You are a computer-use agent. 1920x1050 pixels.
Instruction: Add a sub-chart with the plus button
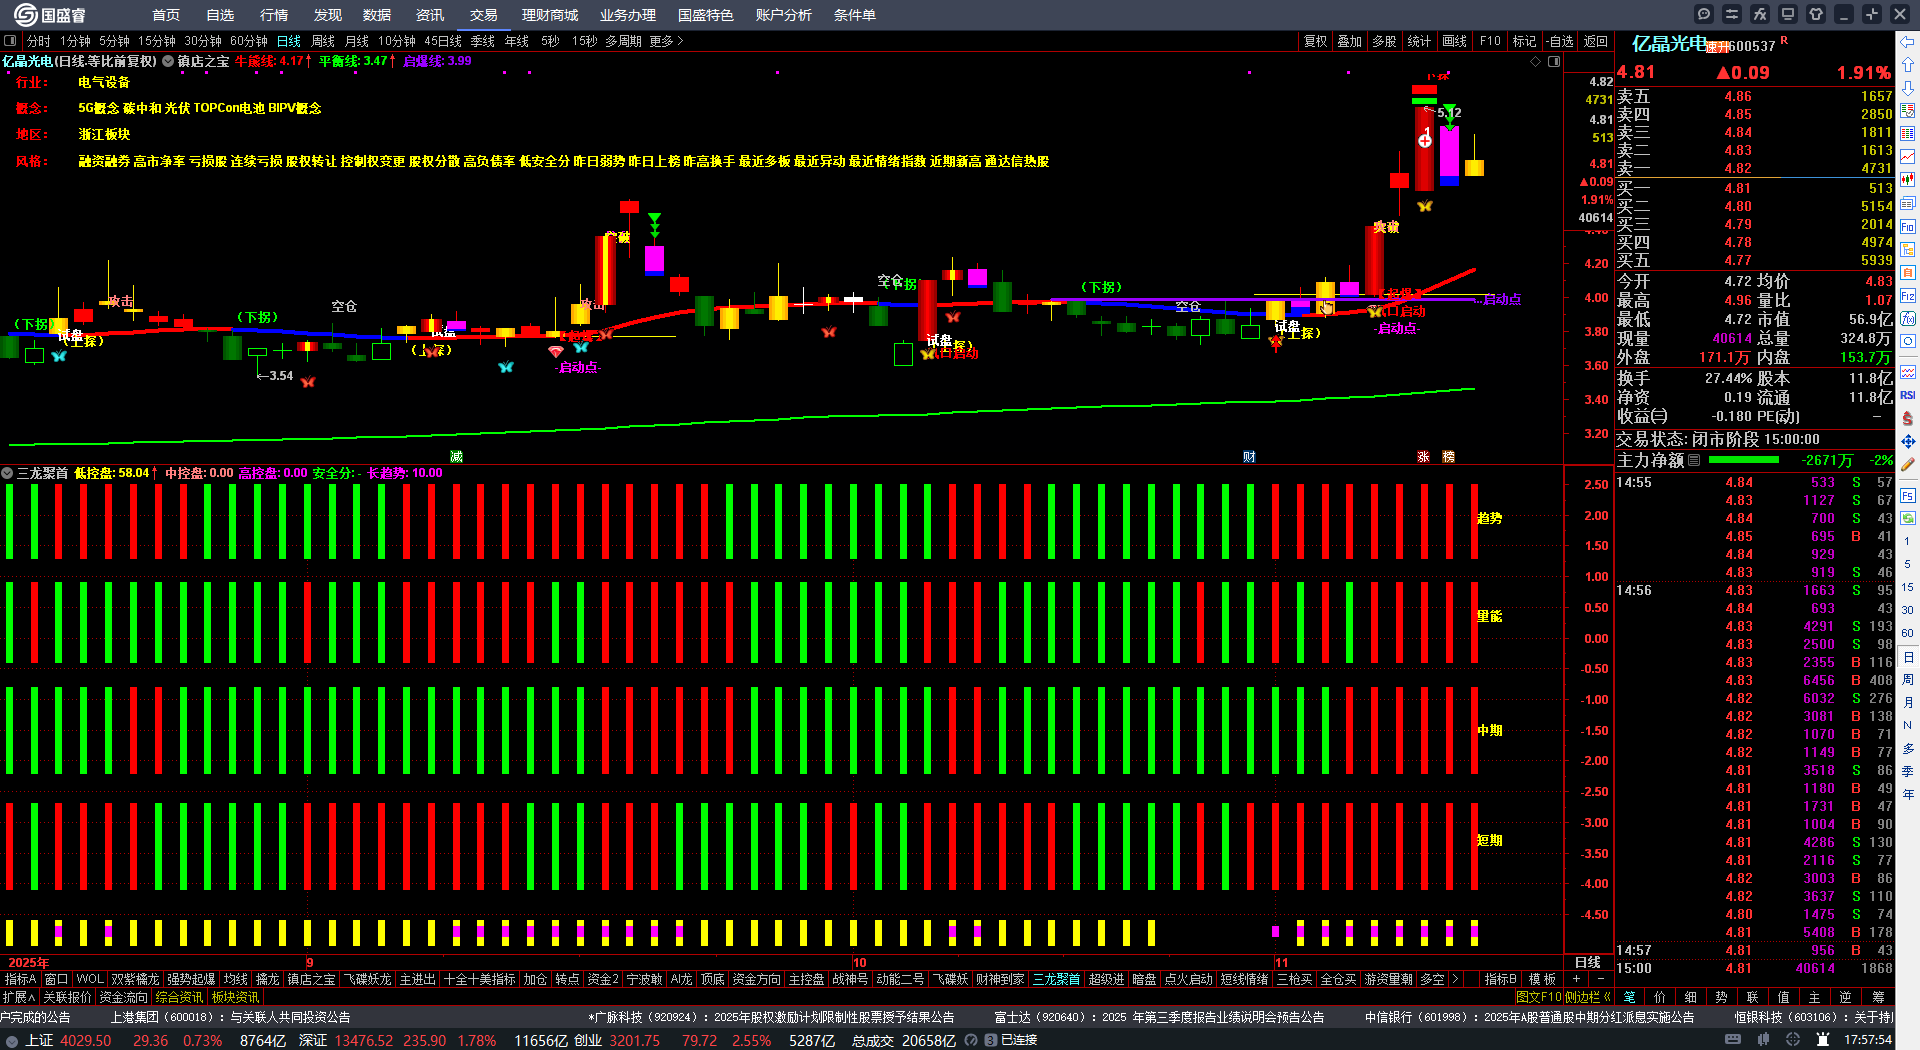click(x=1577, y=979)
